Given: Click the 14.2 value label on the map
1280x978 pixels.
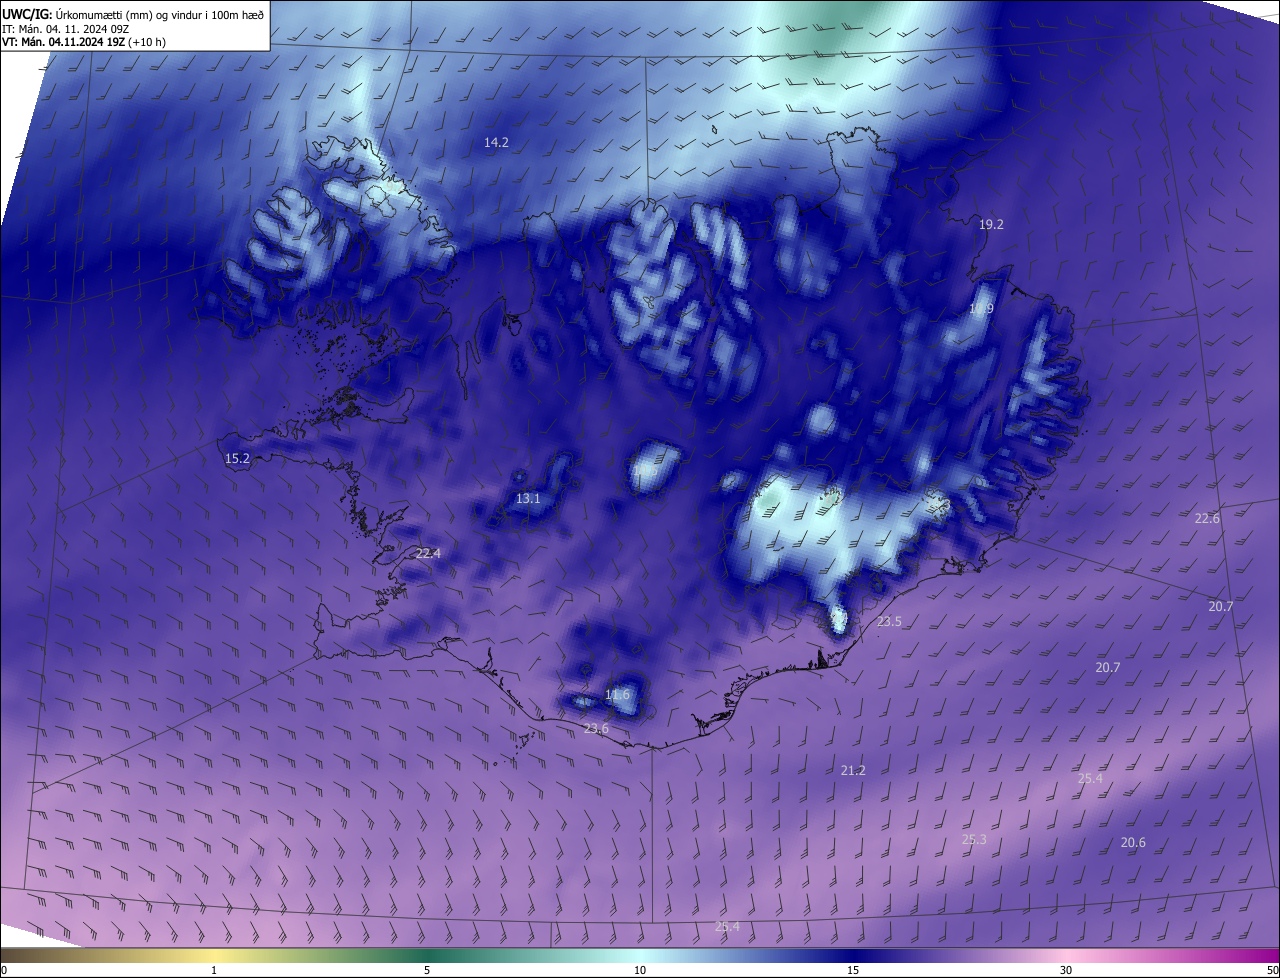Looking at the screenshot, I should click(496, 143).
